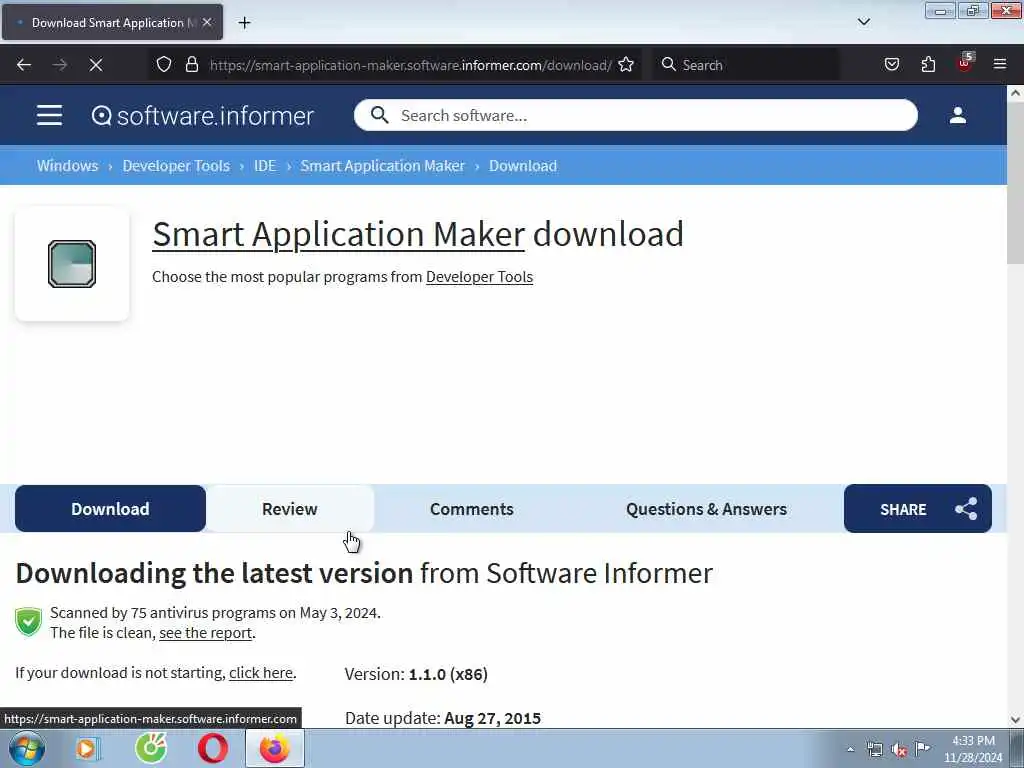Click the 'click here' download link

pos(261,673)
